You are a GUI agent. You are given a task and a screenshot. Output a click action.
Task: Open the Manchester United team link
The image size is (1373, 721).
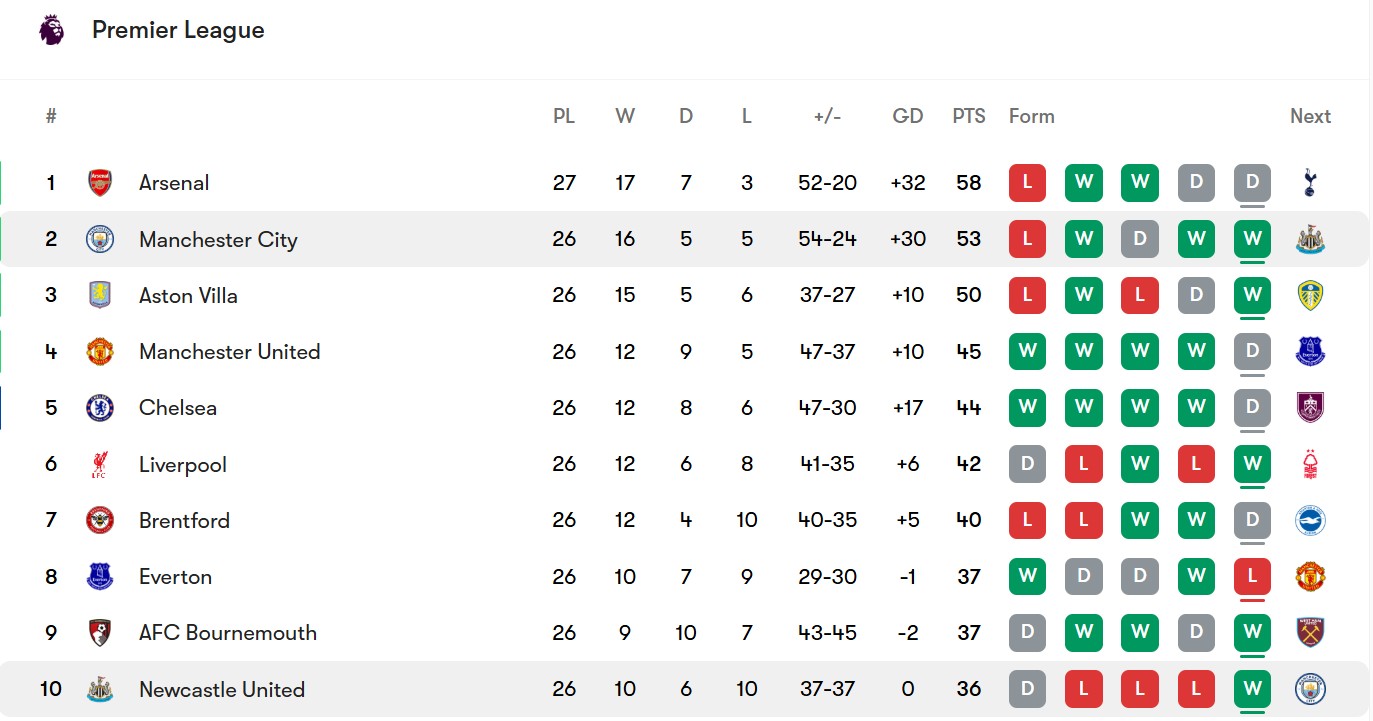(229, 352)
